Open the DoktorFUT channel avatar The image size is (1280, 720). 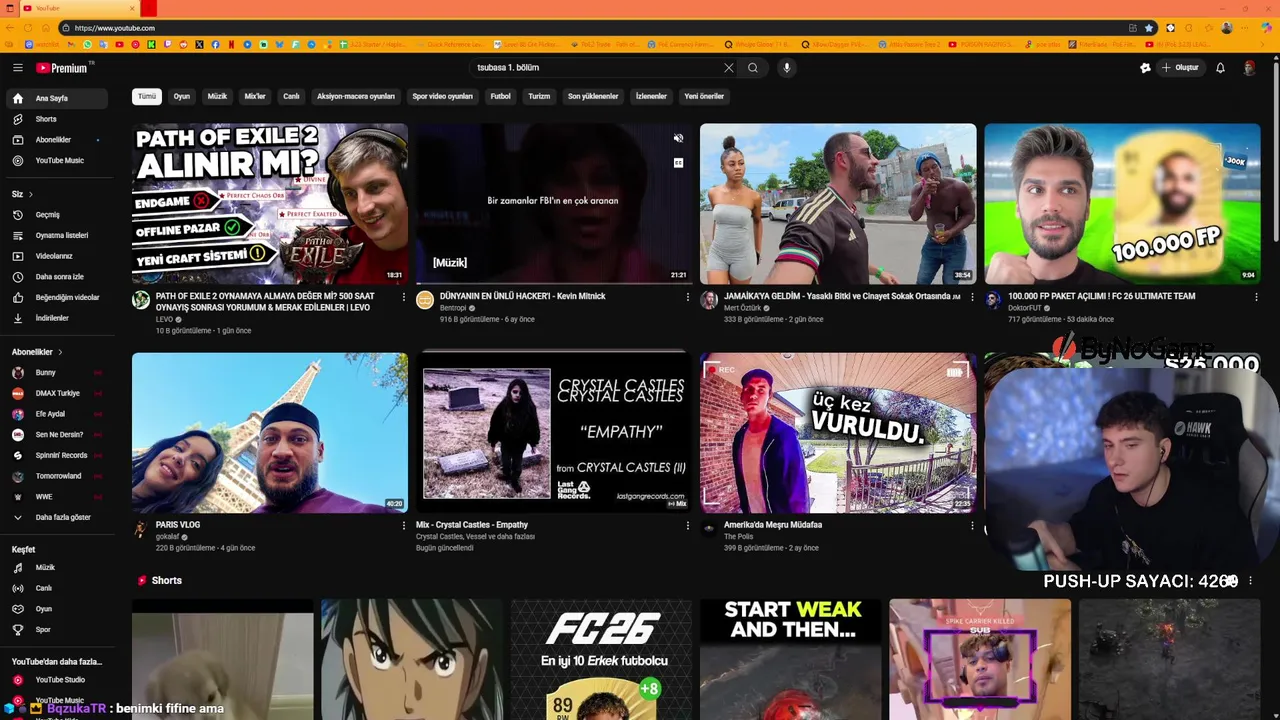[993, 300]
